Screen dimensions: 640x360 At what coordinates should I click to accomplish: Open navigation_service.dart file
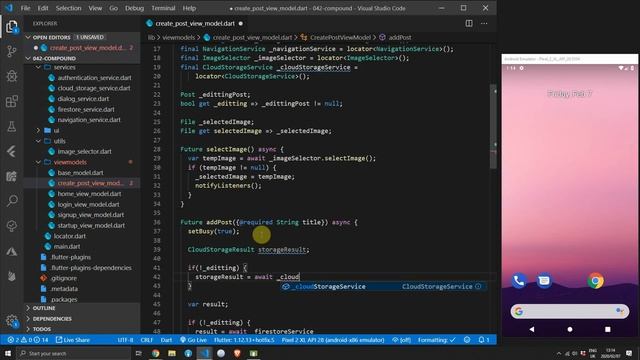click(x=89, y=120)
